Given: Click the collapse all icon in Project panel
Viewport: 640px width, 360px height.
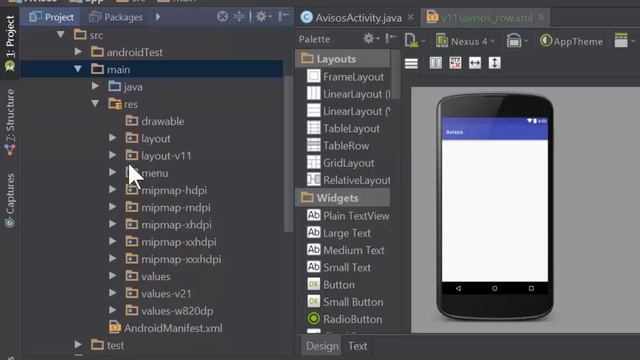Looking at the screenshot, I should (x=239, y=16).
